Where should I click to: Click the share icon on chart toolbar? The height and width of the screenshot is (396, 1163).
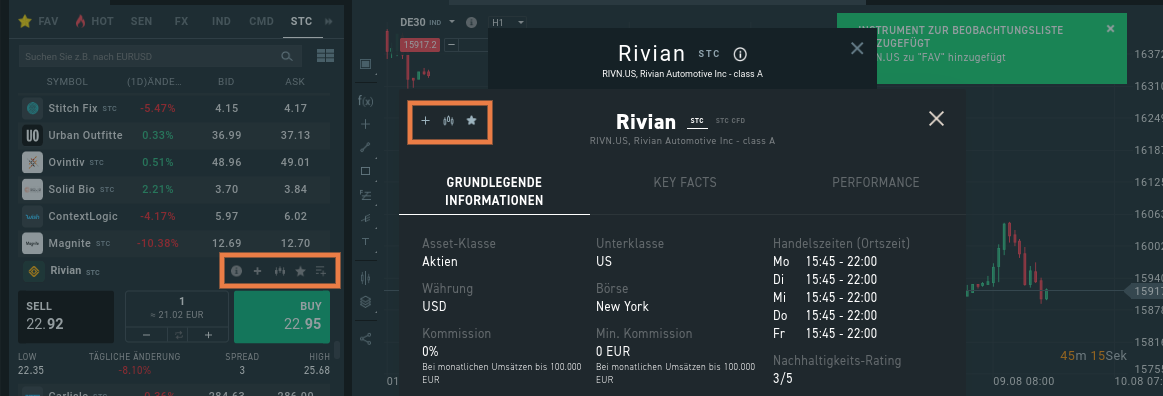click(x=365, y=338)
